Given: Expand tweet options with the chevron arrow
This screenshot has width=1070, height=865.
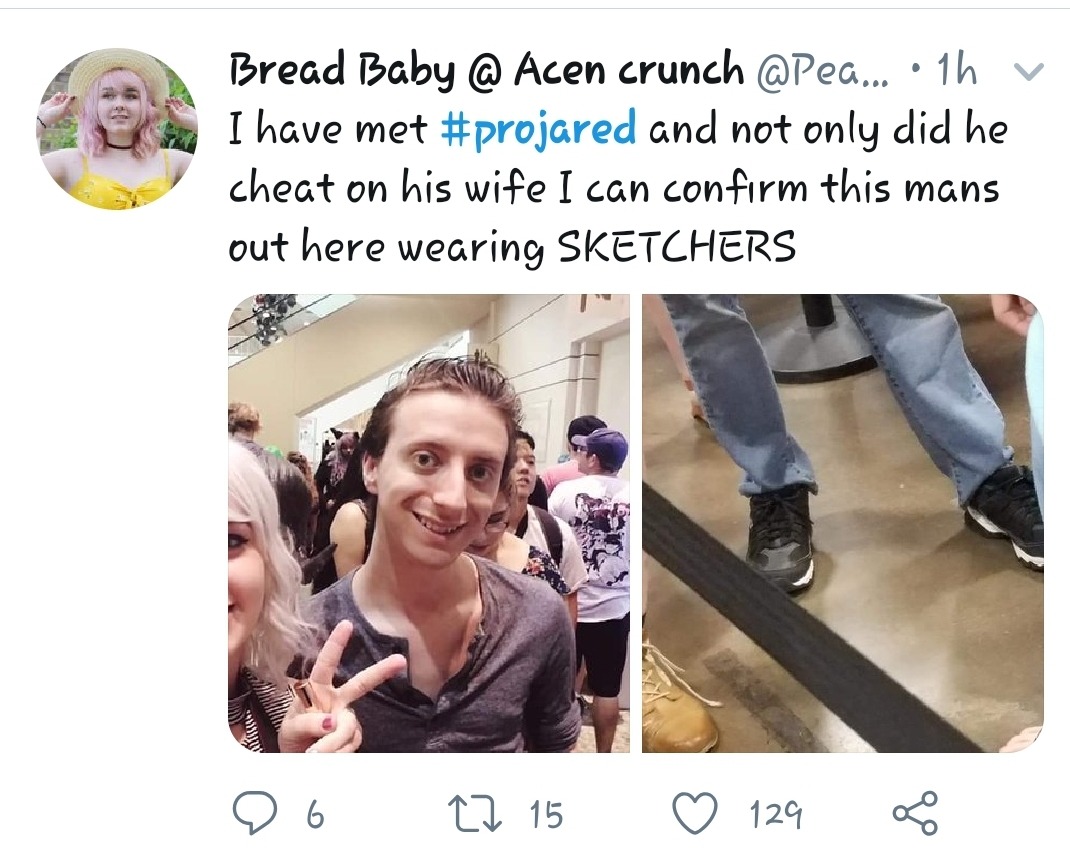Looking at the screenshot, I should click(x=1029, y=71).
